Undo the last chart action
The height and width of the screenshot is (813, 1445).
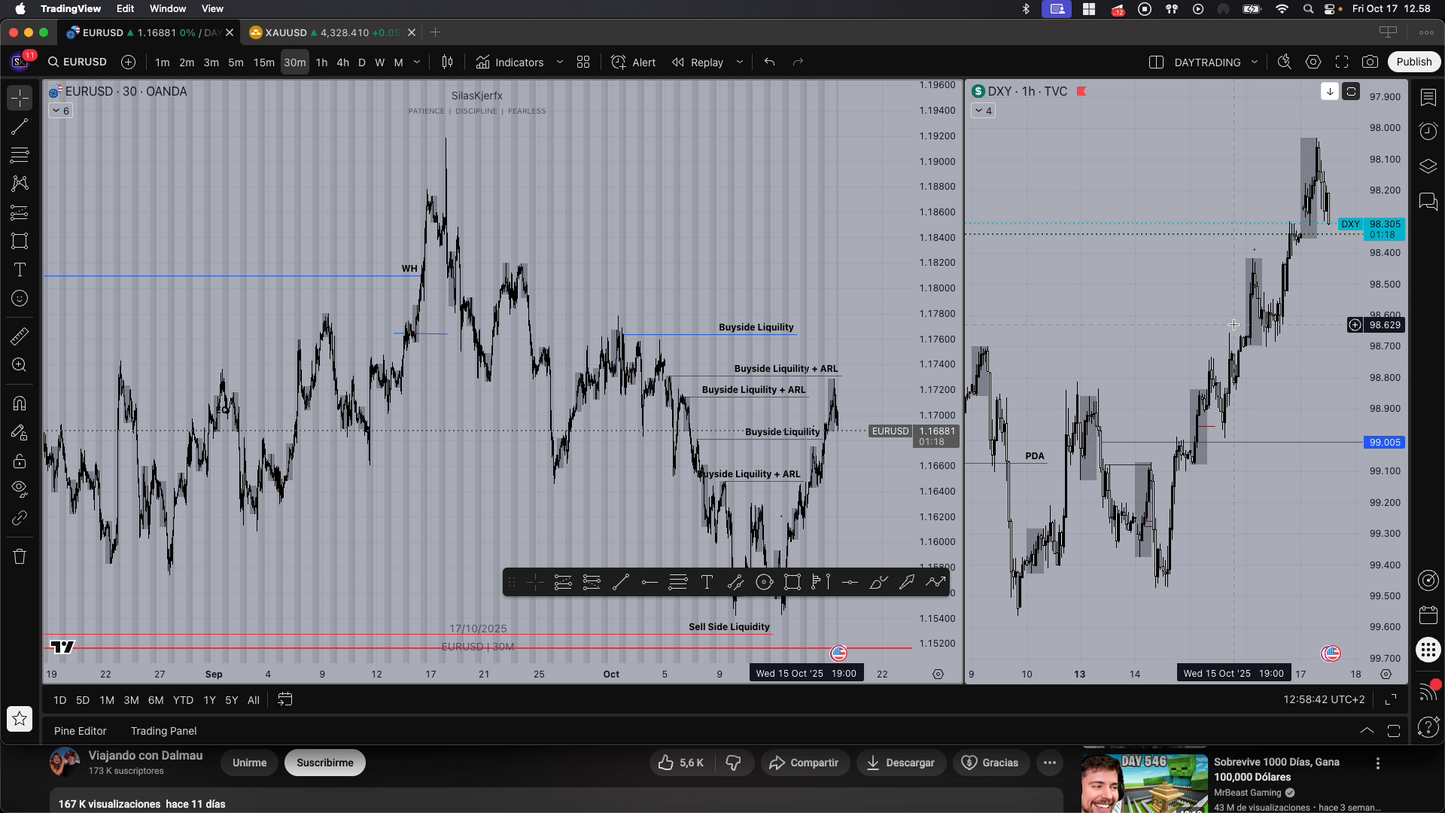(x=769, y=62)
